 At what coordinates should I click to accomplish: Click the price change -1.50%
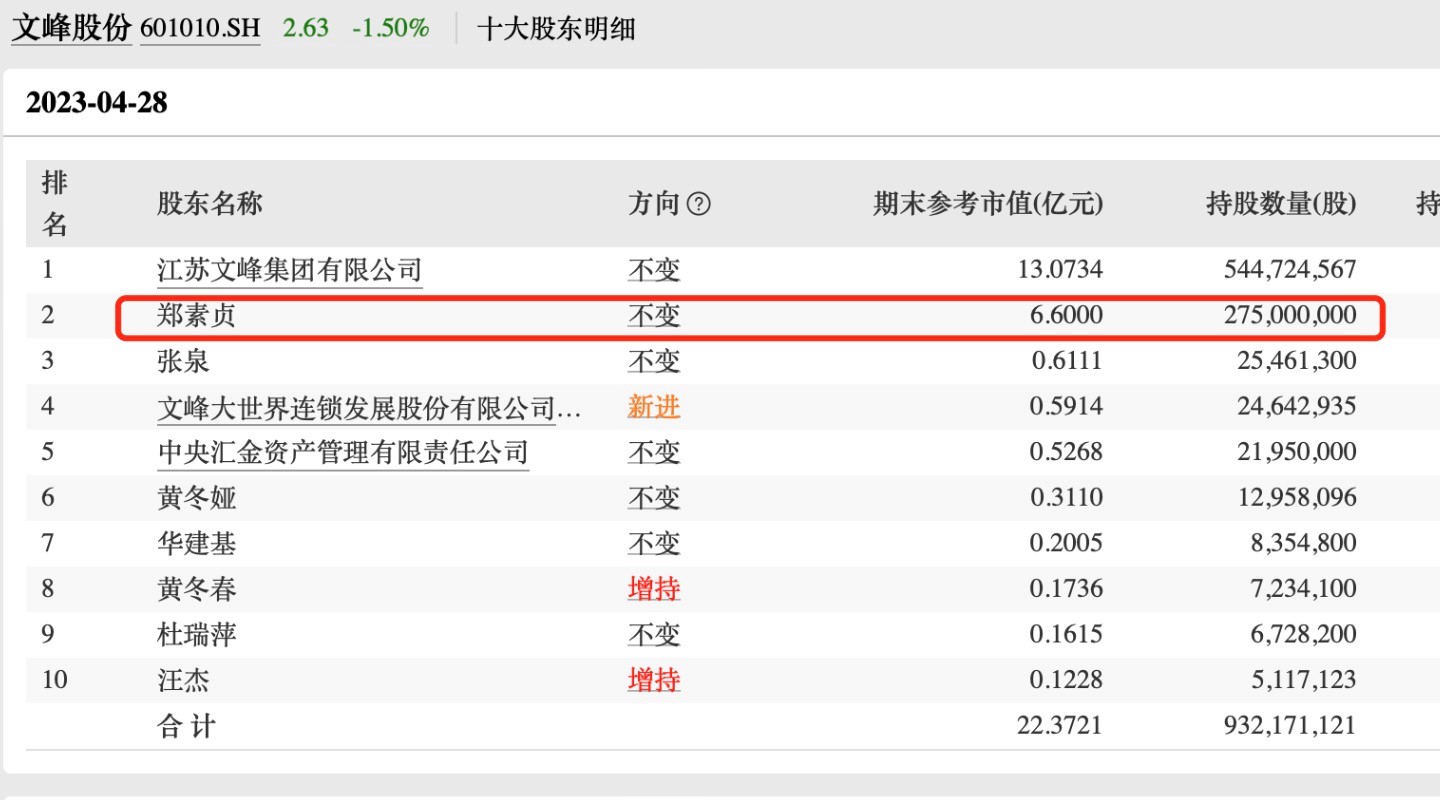[391, 28]
